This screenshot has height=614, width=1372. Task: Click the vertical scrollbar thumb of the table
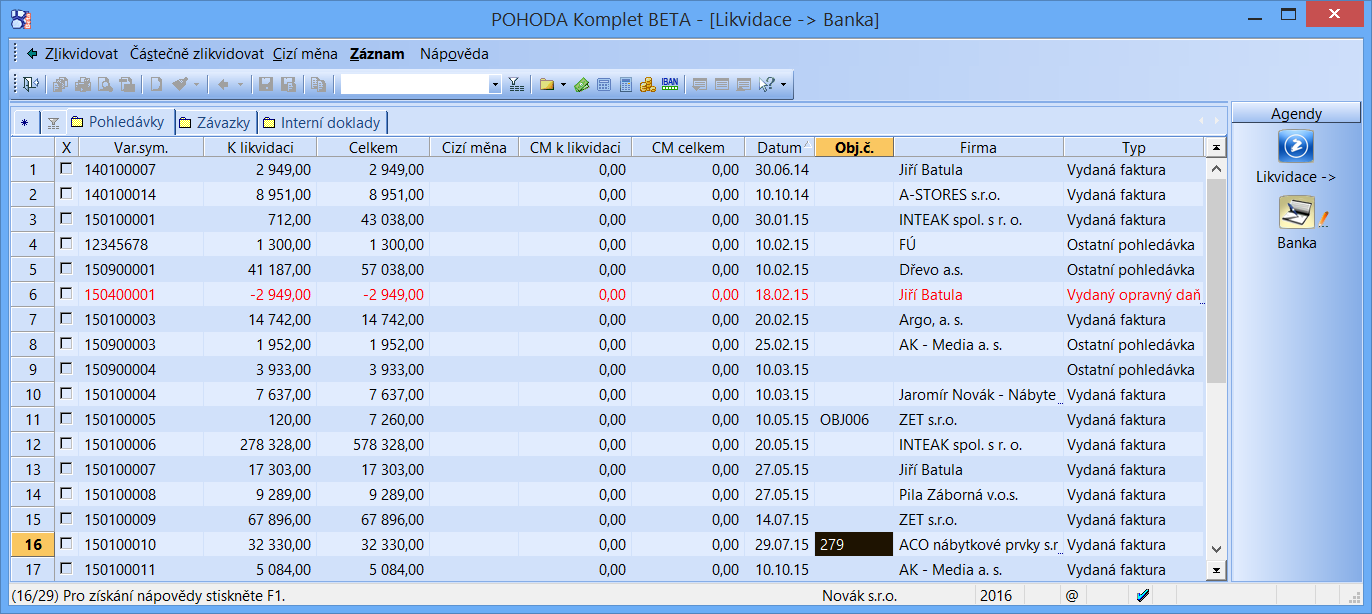(1216, 283)
